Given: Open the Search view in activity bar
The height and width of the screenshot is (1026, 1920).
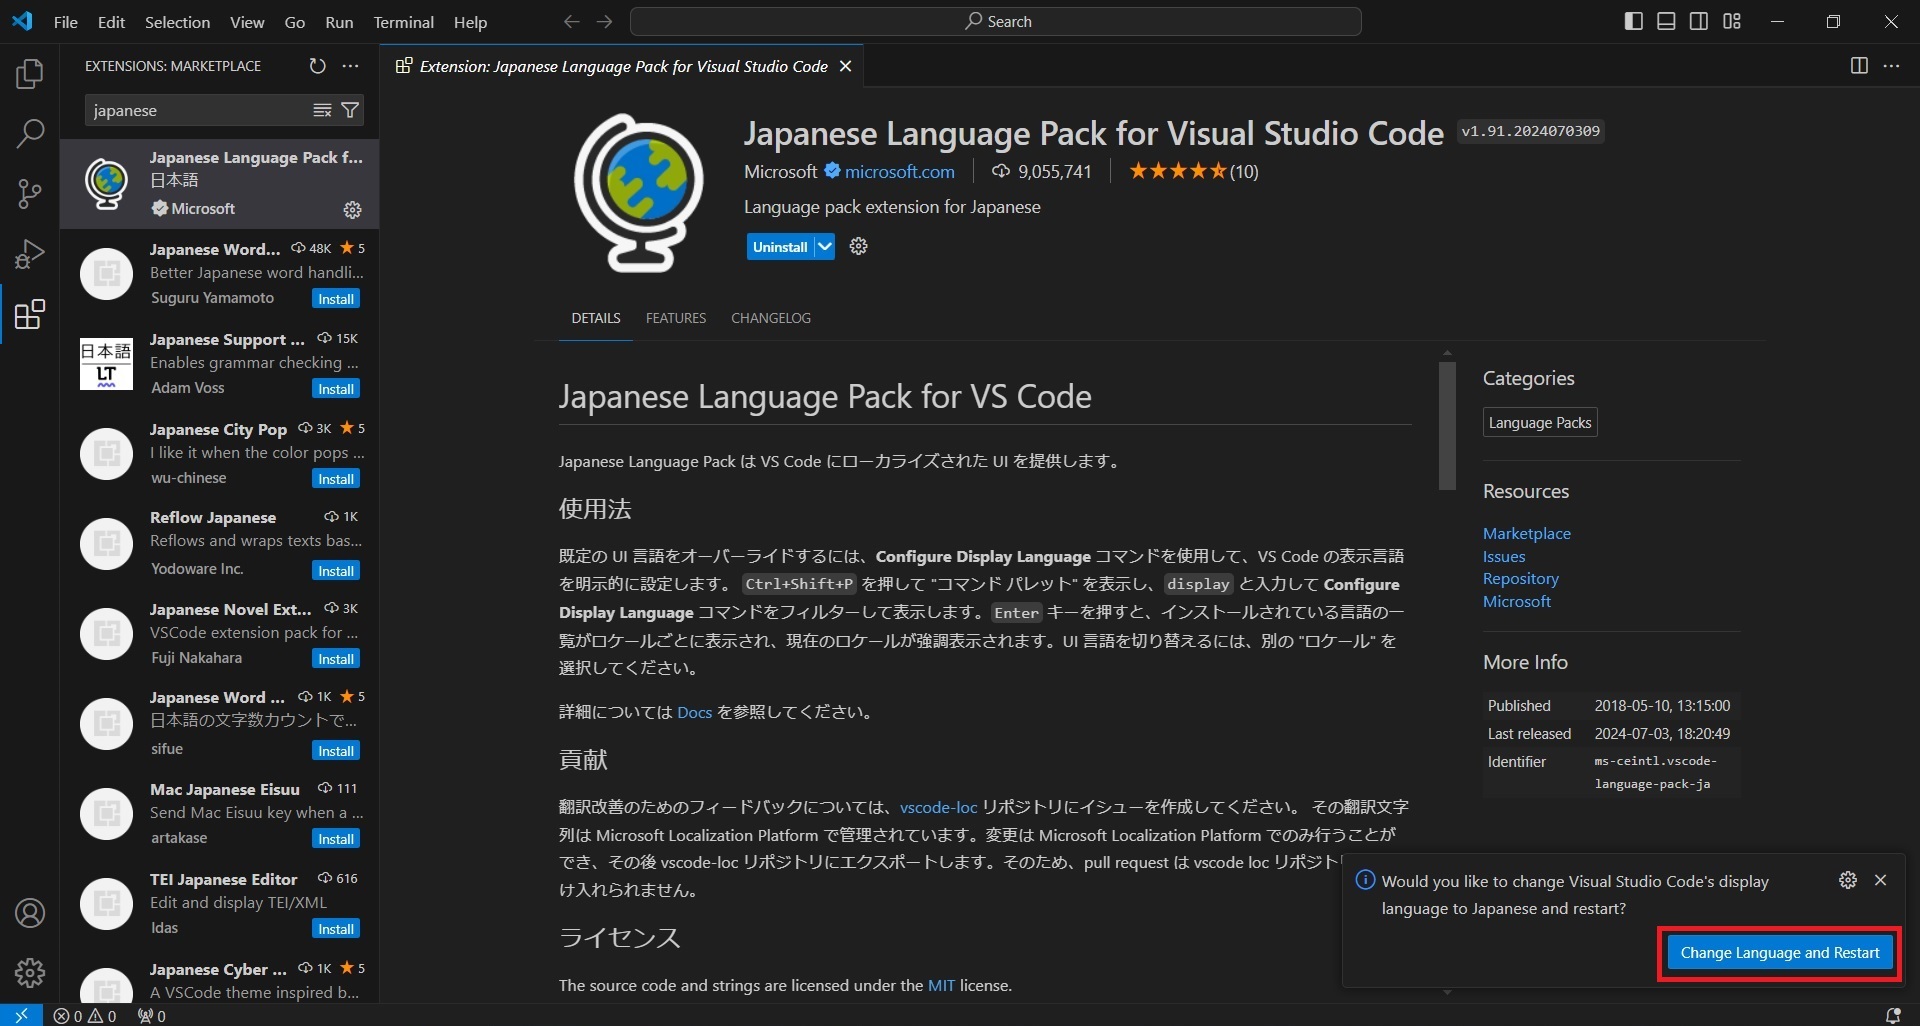Looking at the screenshot, I should point(30,133).
